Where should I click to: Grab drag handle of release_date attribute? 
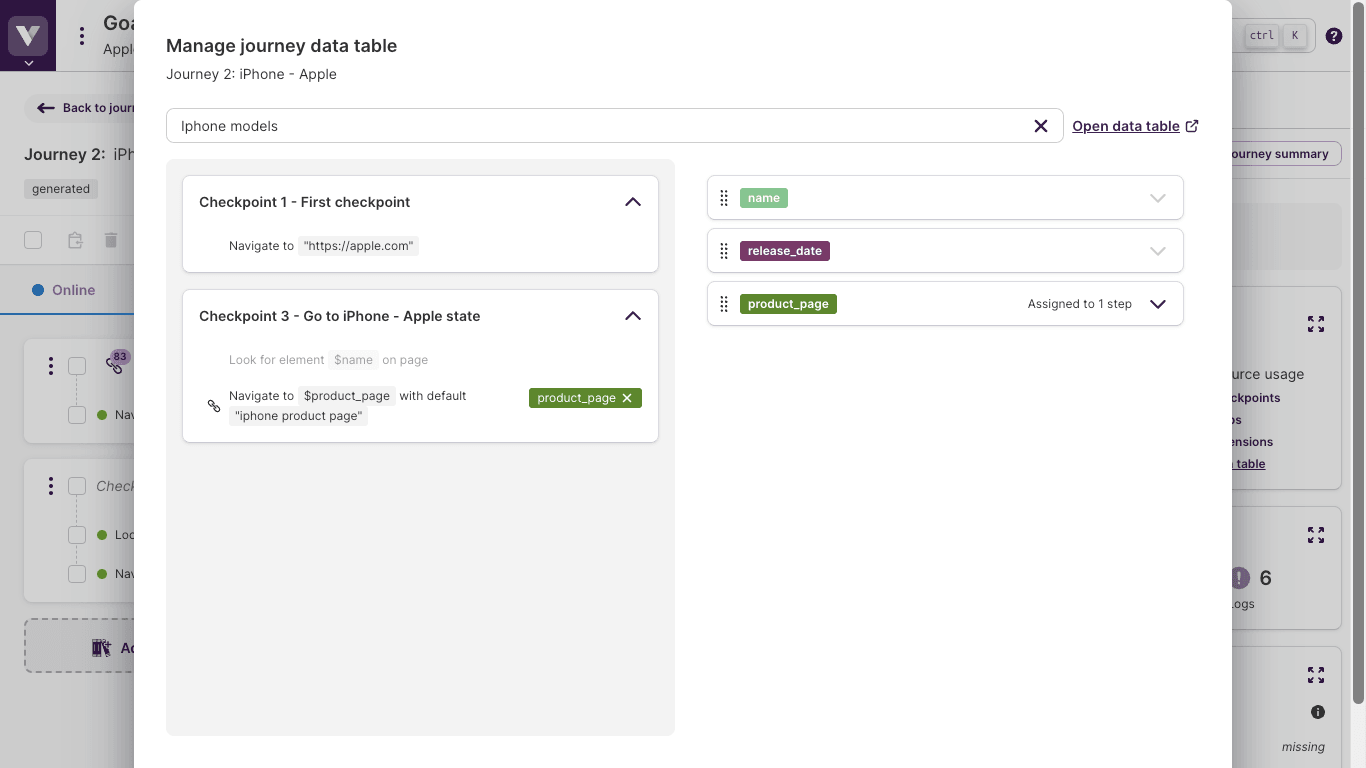[x=724, y=251]
